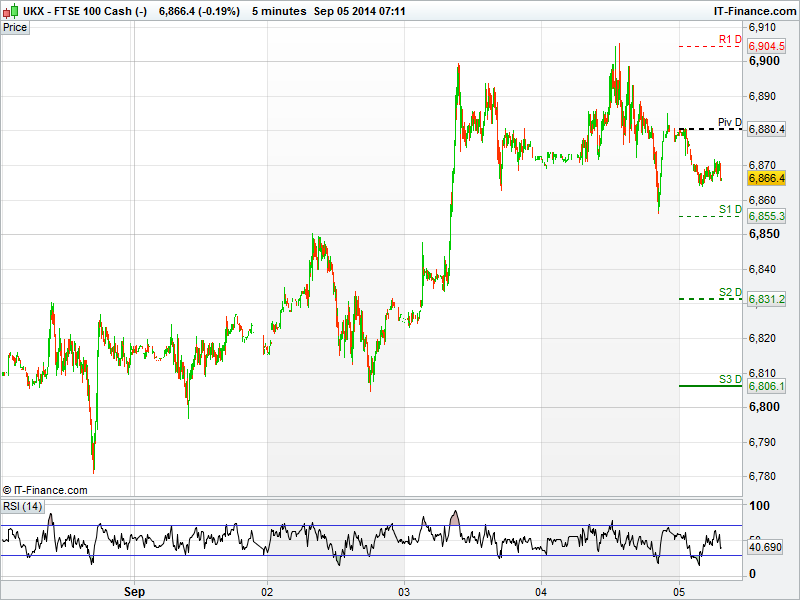Click the current price tag 6,866.4
Viewport: 800px width, 600px height.
point(767,178)
